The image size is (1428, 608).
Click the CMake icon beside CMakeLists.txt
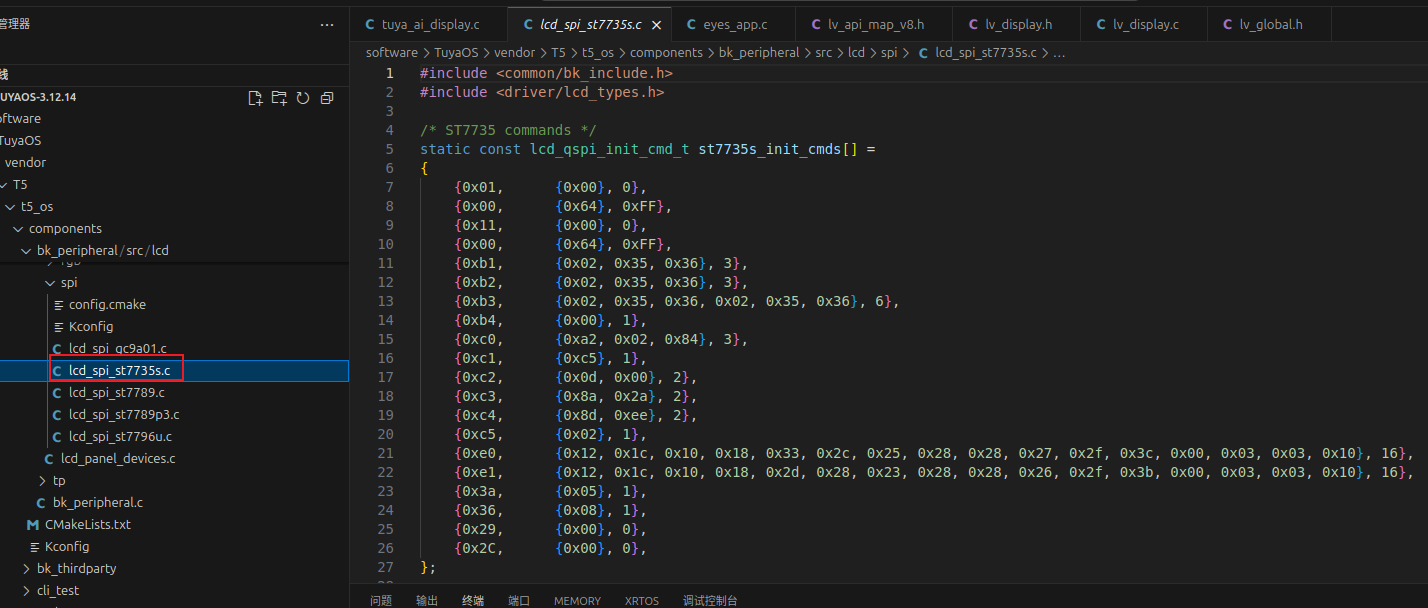click(33, 525)
